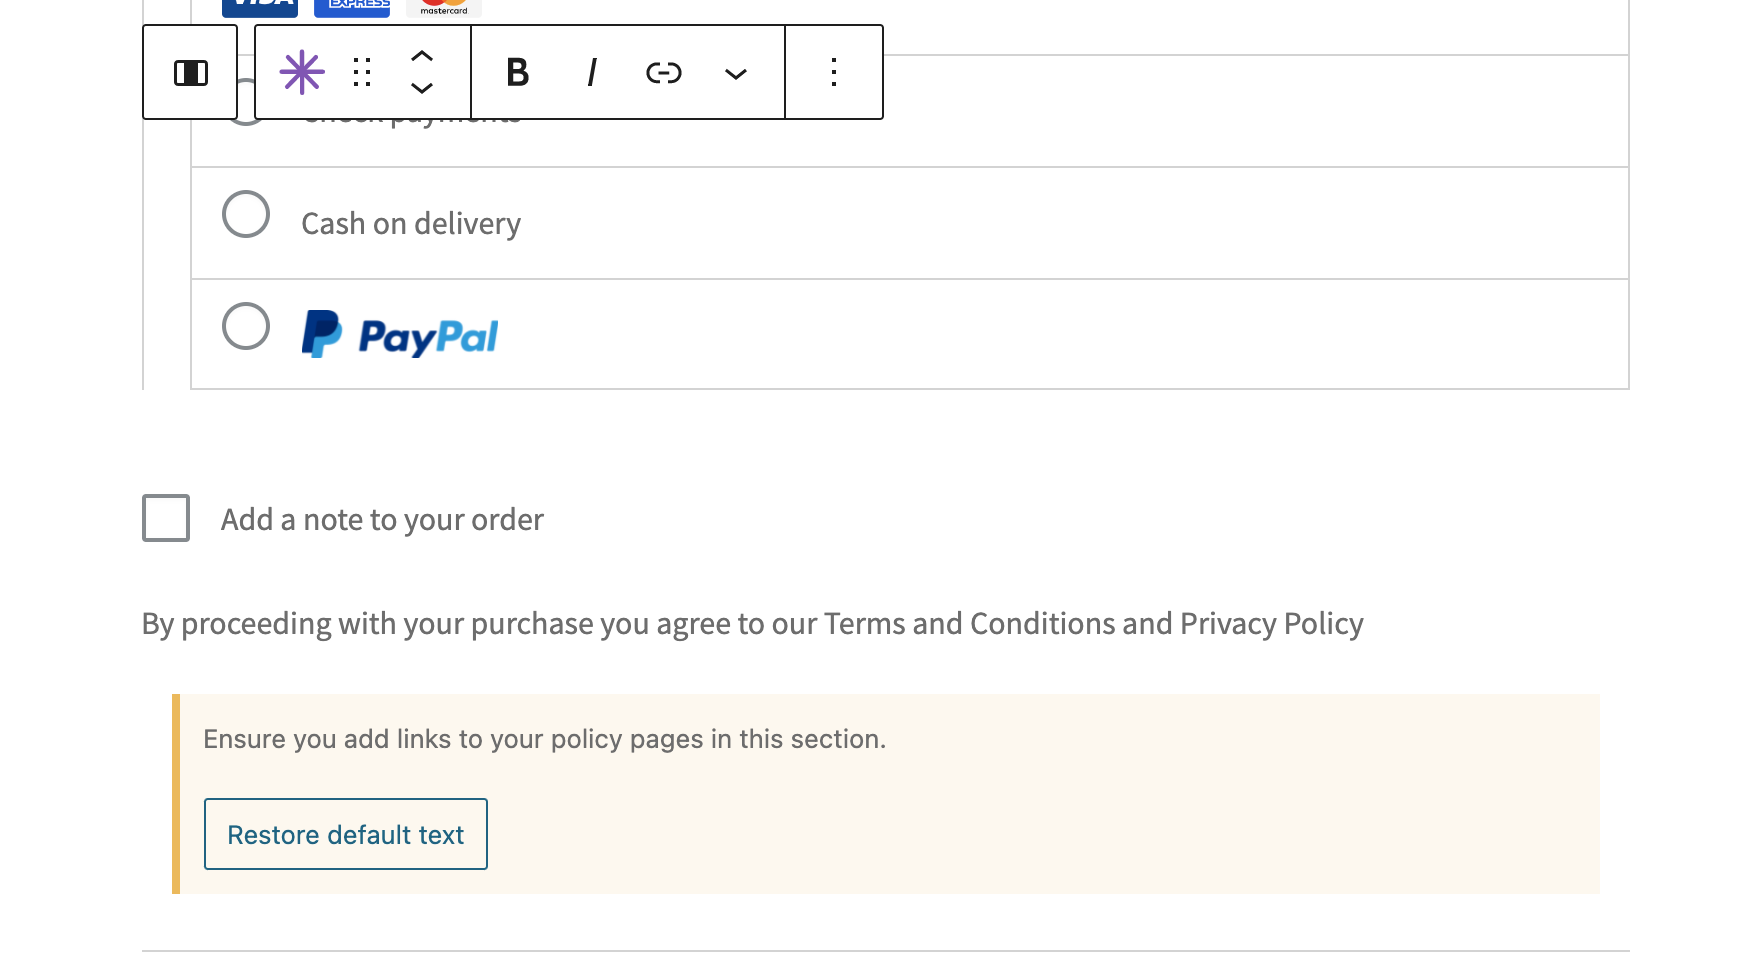
Task: Open more formatting options via chevron
Action: pyautogui.click(x=736, y=72)
